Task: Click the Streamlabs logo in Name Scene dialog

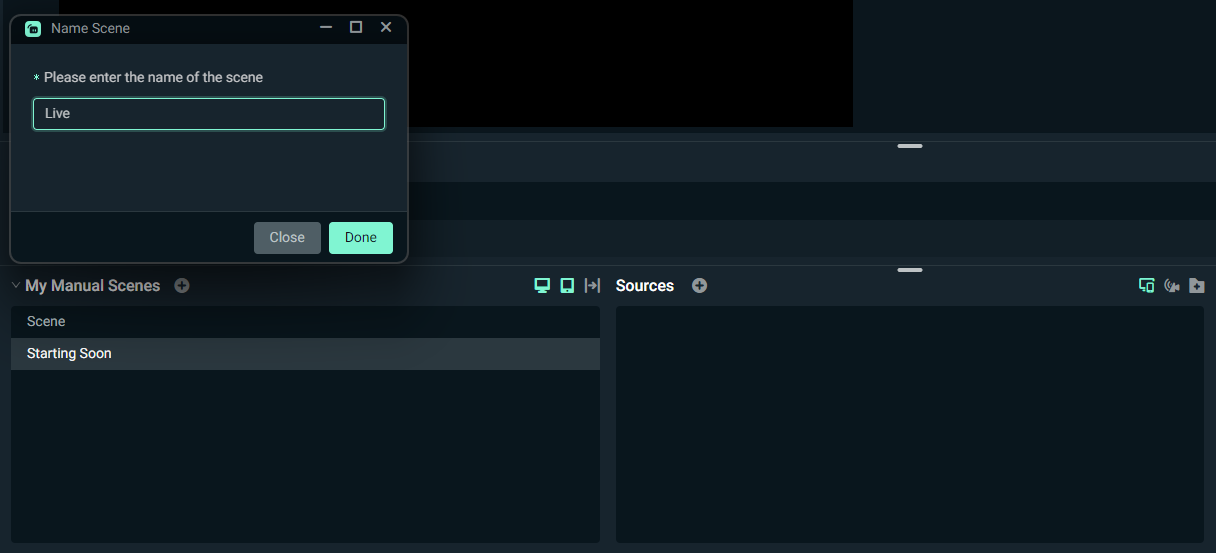Action: [x=33, y=28]
